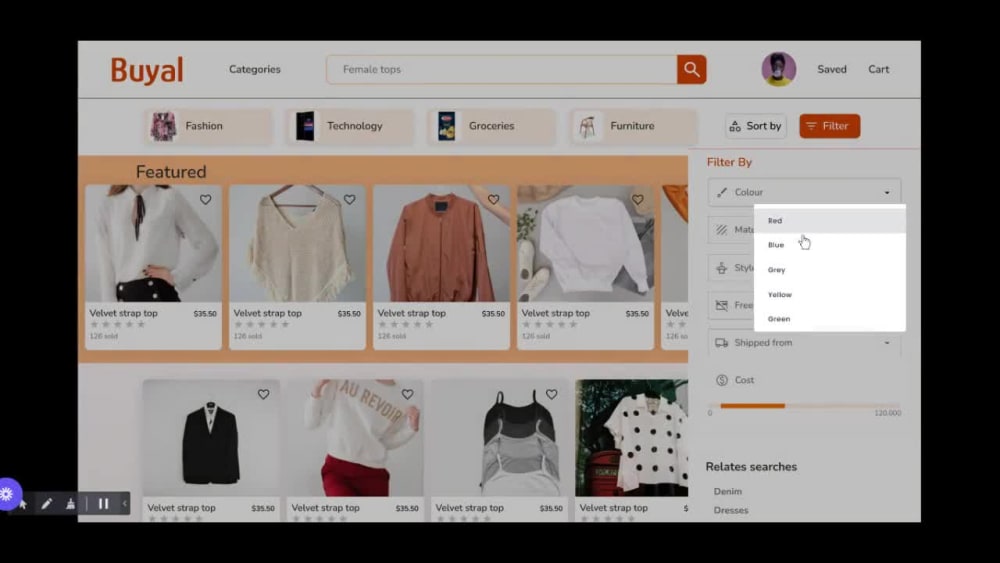Screen dimensions: 1000x563
Task: Open the white blouse Featured product image
Action: click(x=154, y=244)
